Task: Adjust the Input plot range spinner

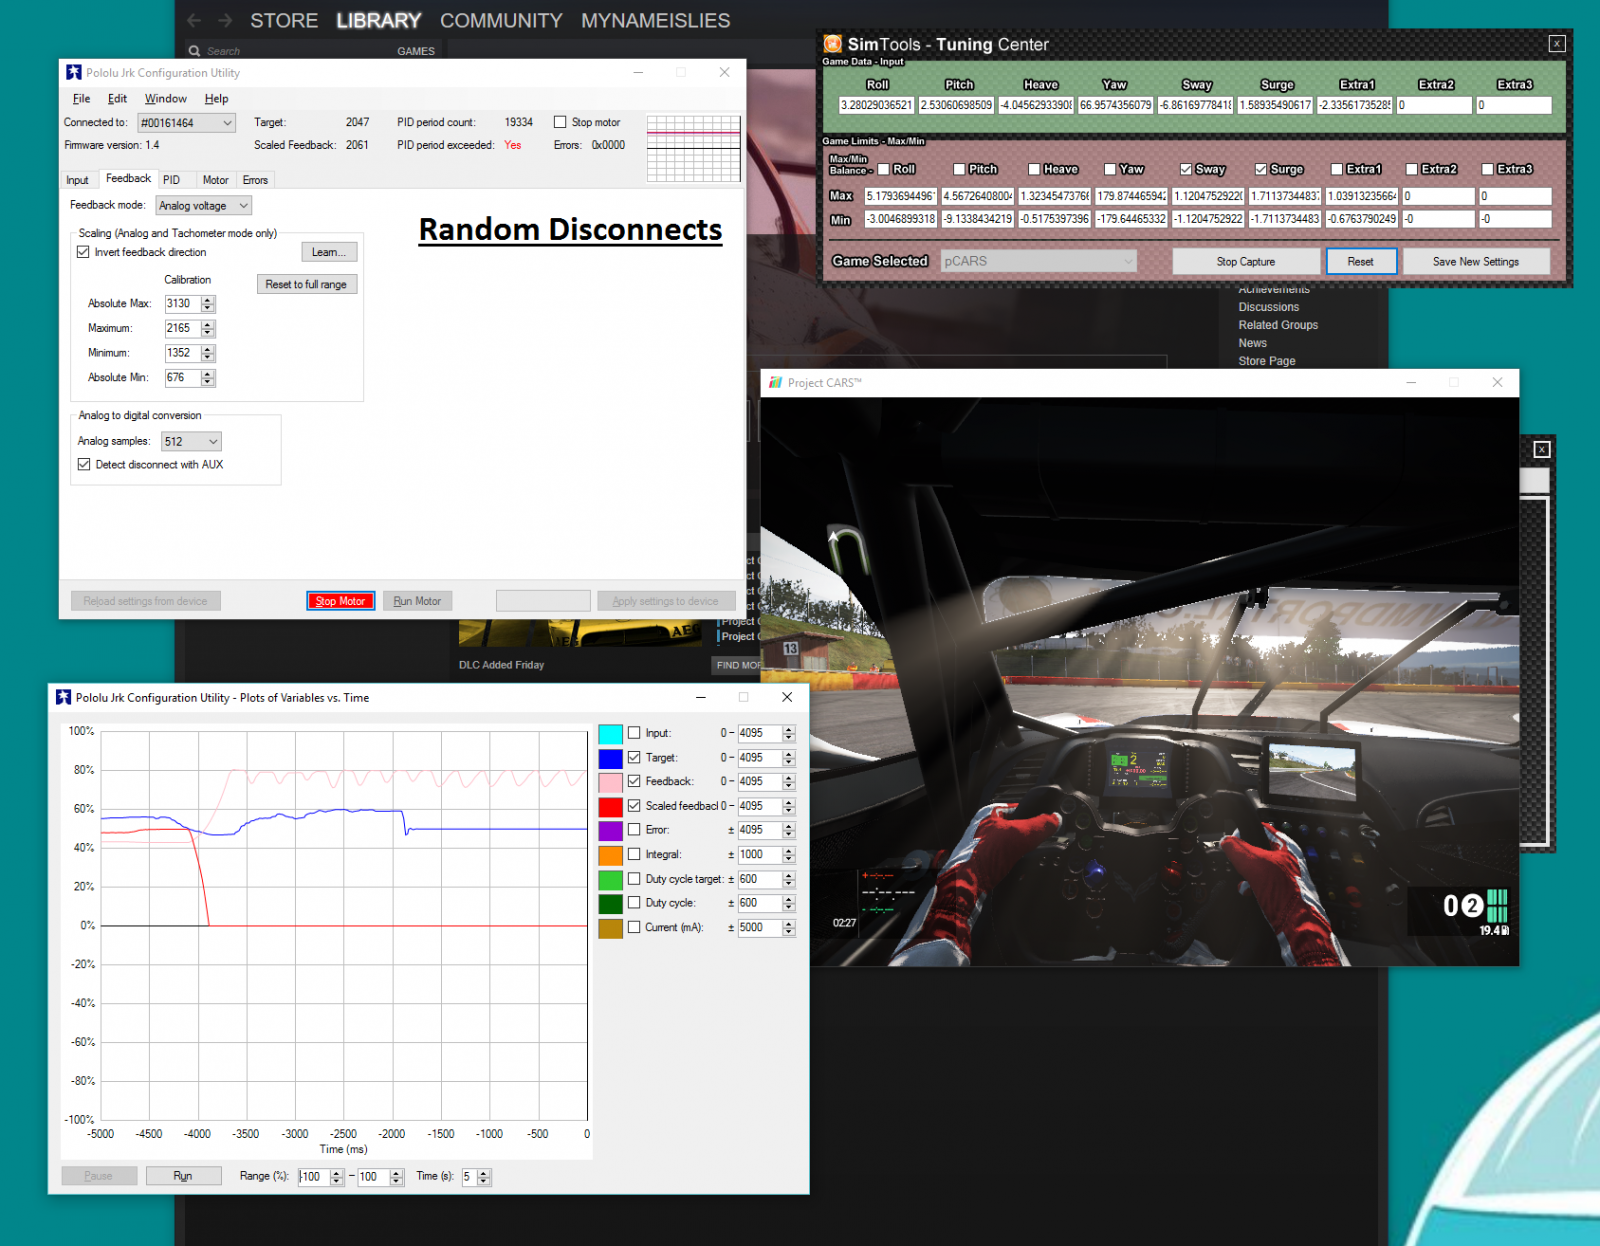Action: tap(789, 733)
